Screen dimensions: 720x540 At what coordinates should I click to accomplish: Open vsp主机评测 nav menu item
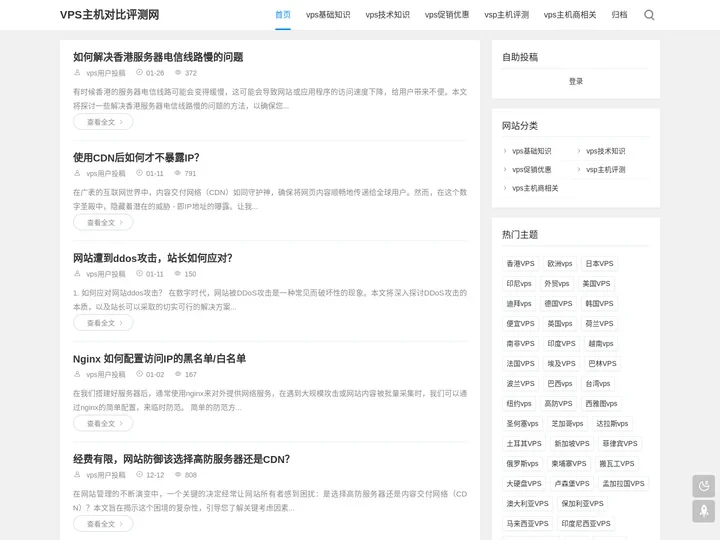pyautogui.click(x=506, y=15)
